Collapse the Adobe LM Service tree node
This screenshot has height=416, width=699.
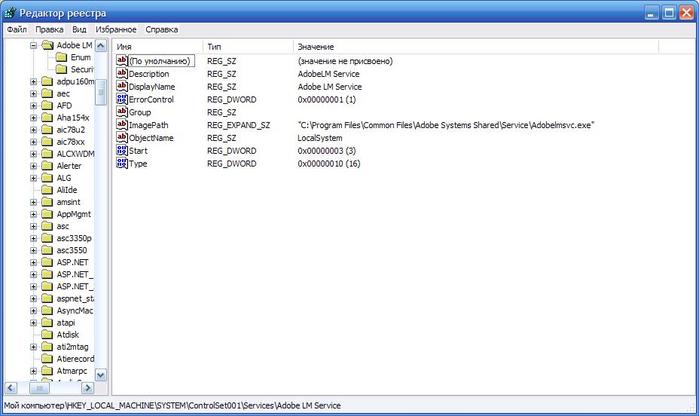pos(34,46)
